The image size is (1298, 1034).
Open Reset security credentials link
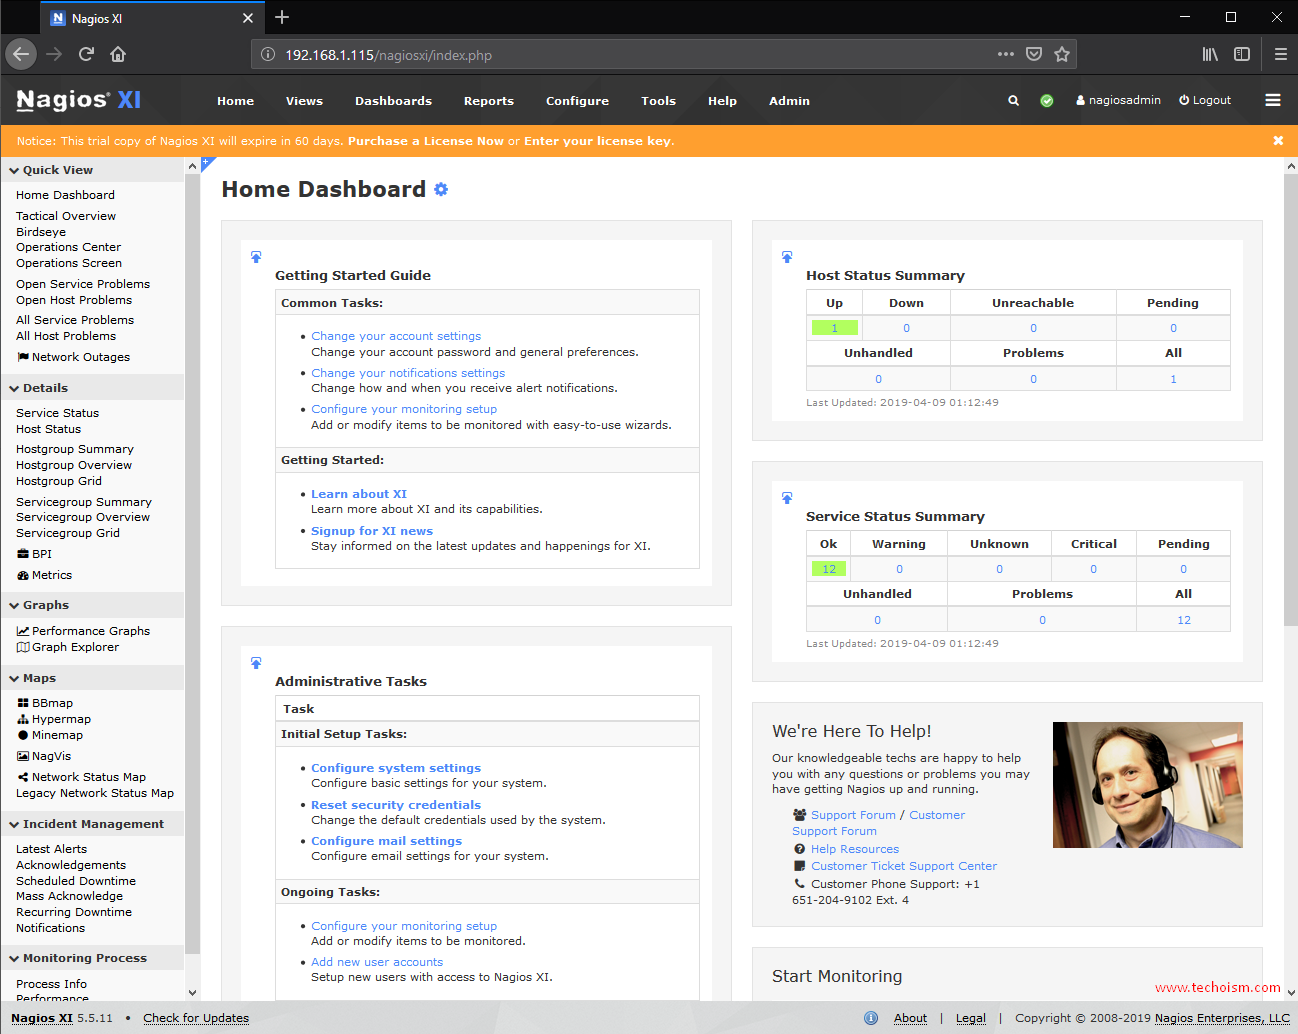(396, 805)
